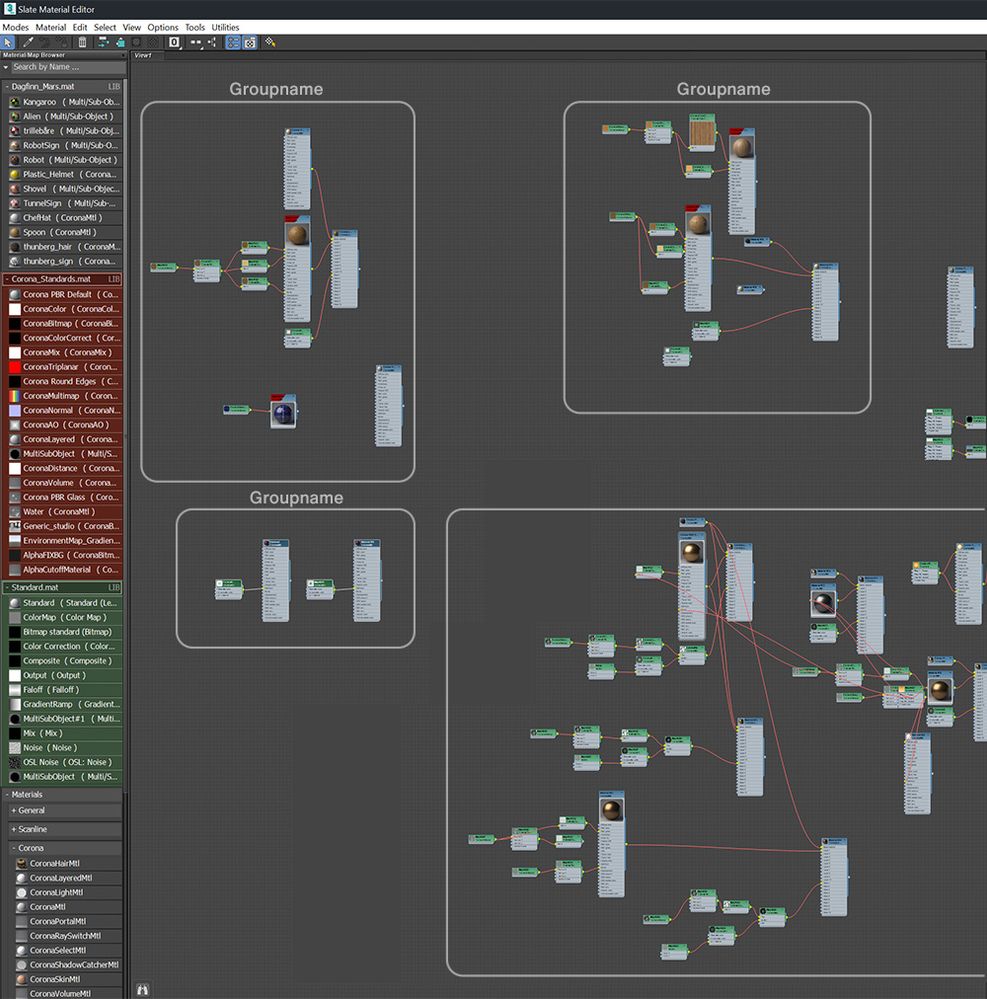Collapse the Standard.mat library section

(8, 587)
